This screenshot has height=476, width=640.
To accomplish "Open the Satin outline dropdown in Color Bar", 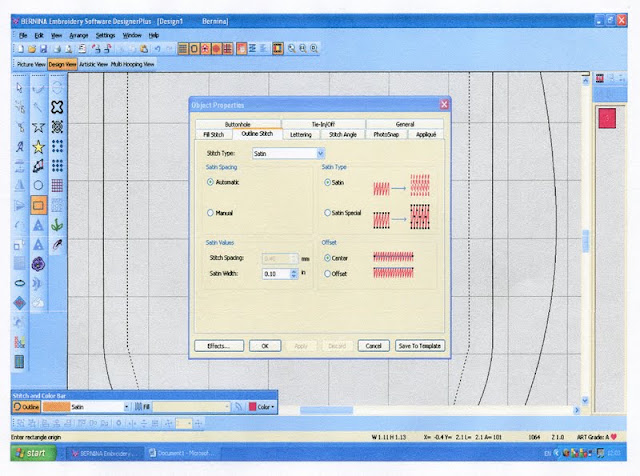I will 127,407.
